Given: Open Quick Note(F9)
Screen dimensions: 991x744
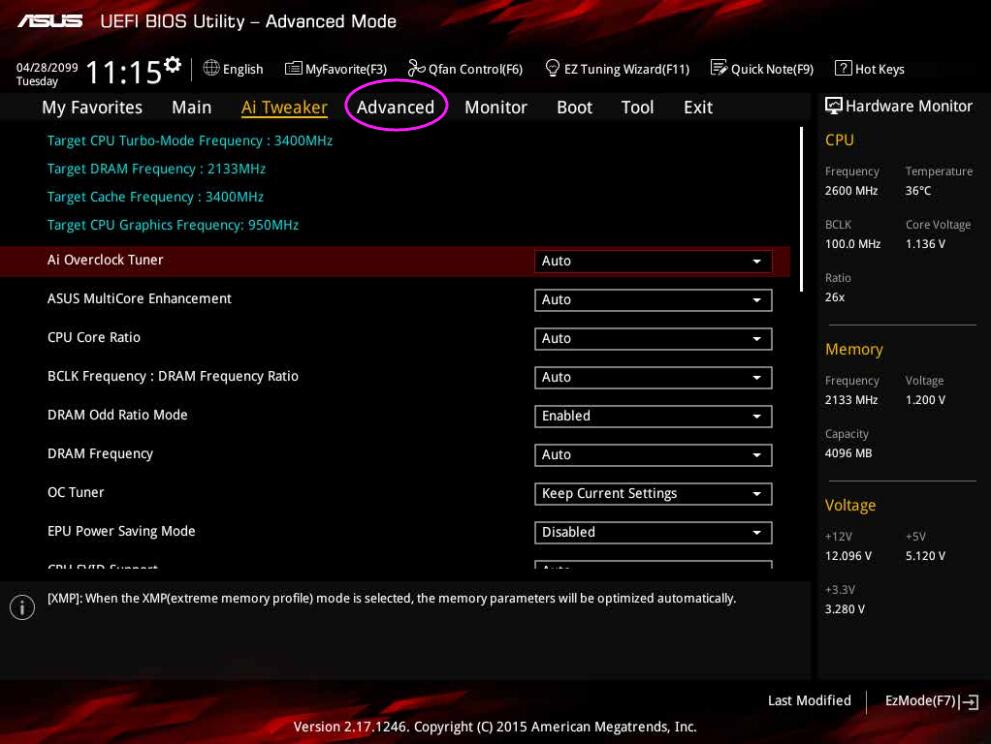Looking at the screenshot, I should click(x=762, y=68).
